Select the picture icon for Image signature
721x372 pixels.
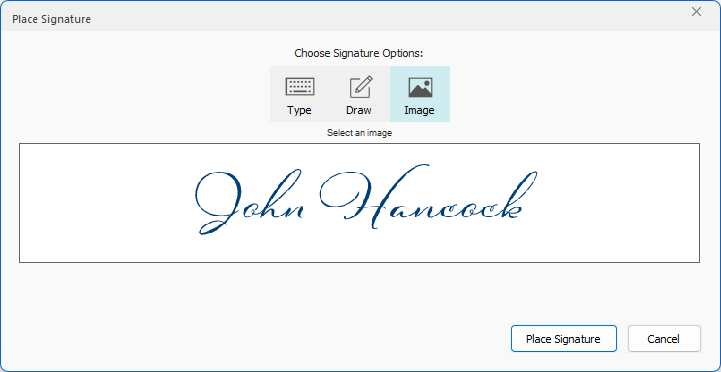click(420, 87)
